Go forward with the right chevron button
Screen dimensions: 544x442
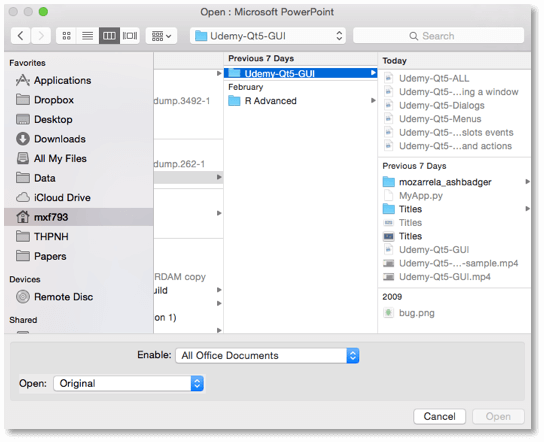point(41,36)
